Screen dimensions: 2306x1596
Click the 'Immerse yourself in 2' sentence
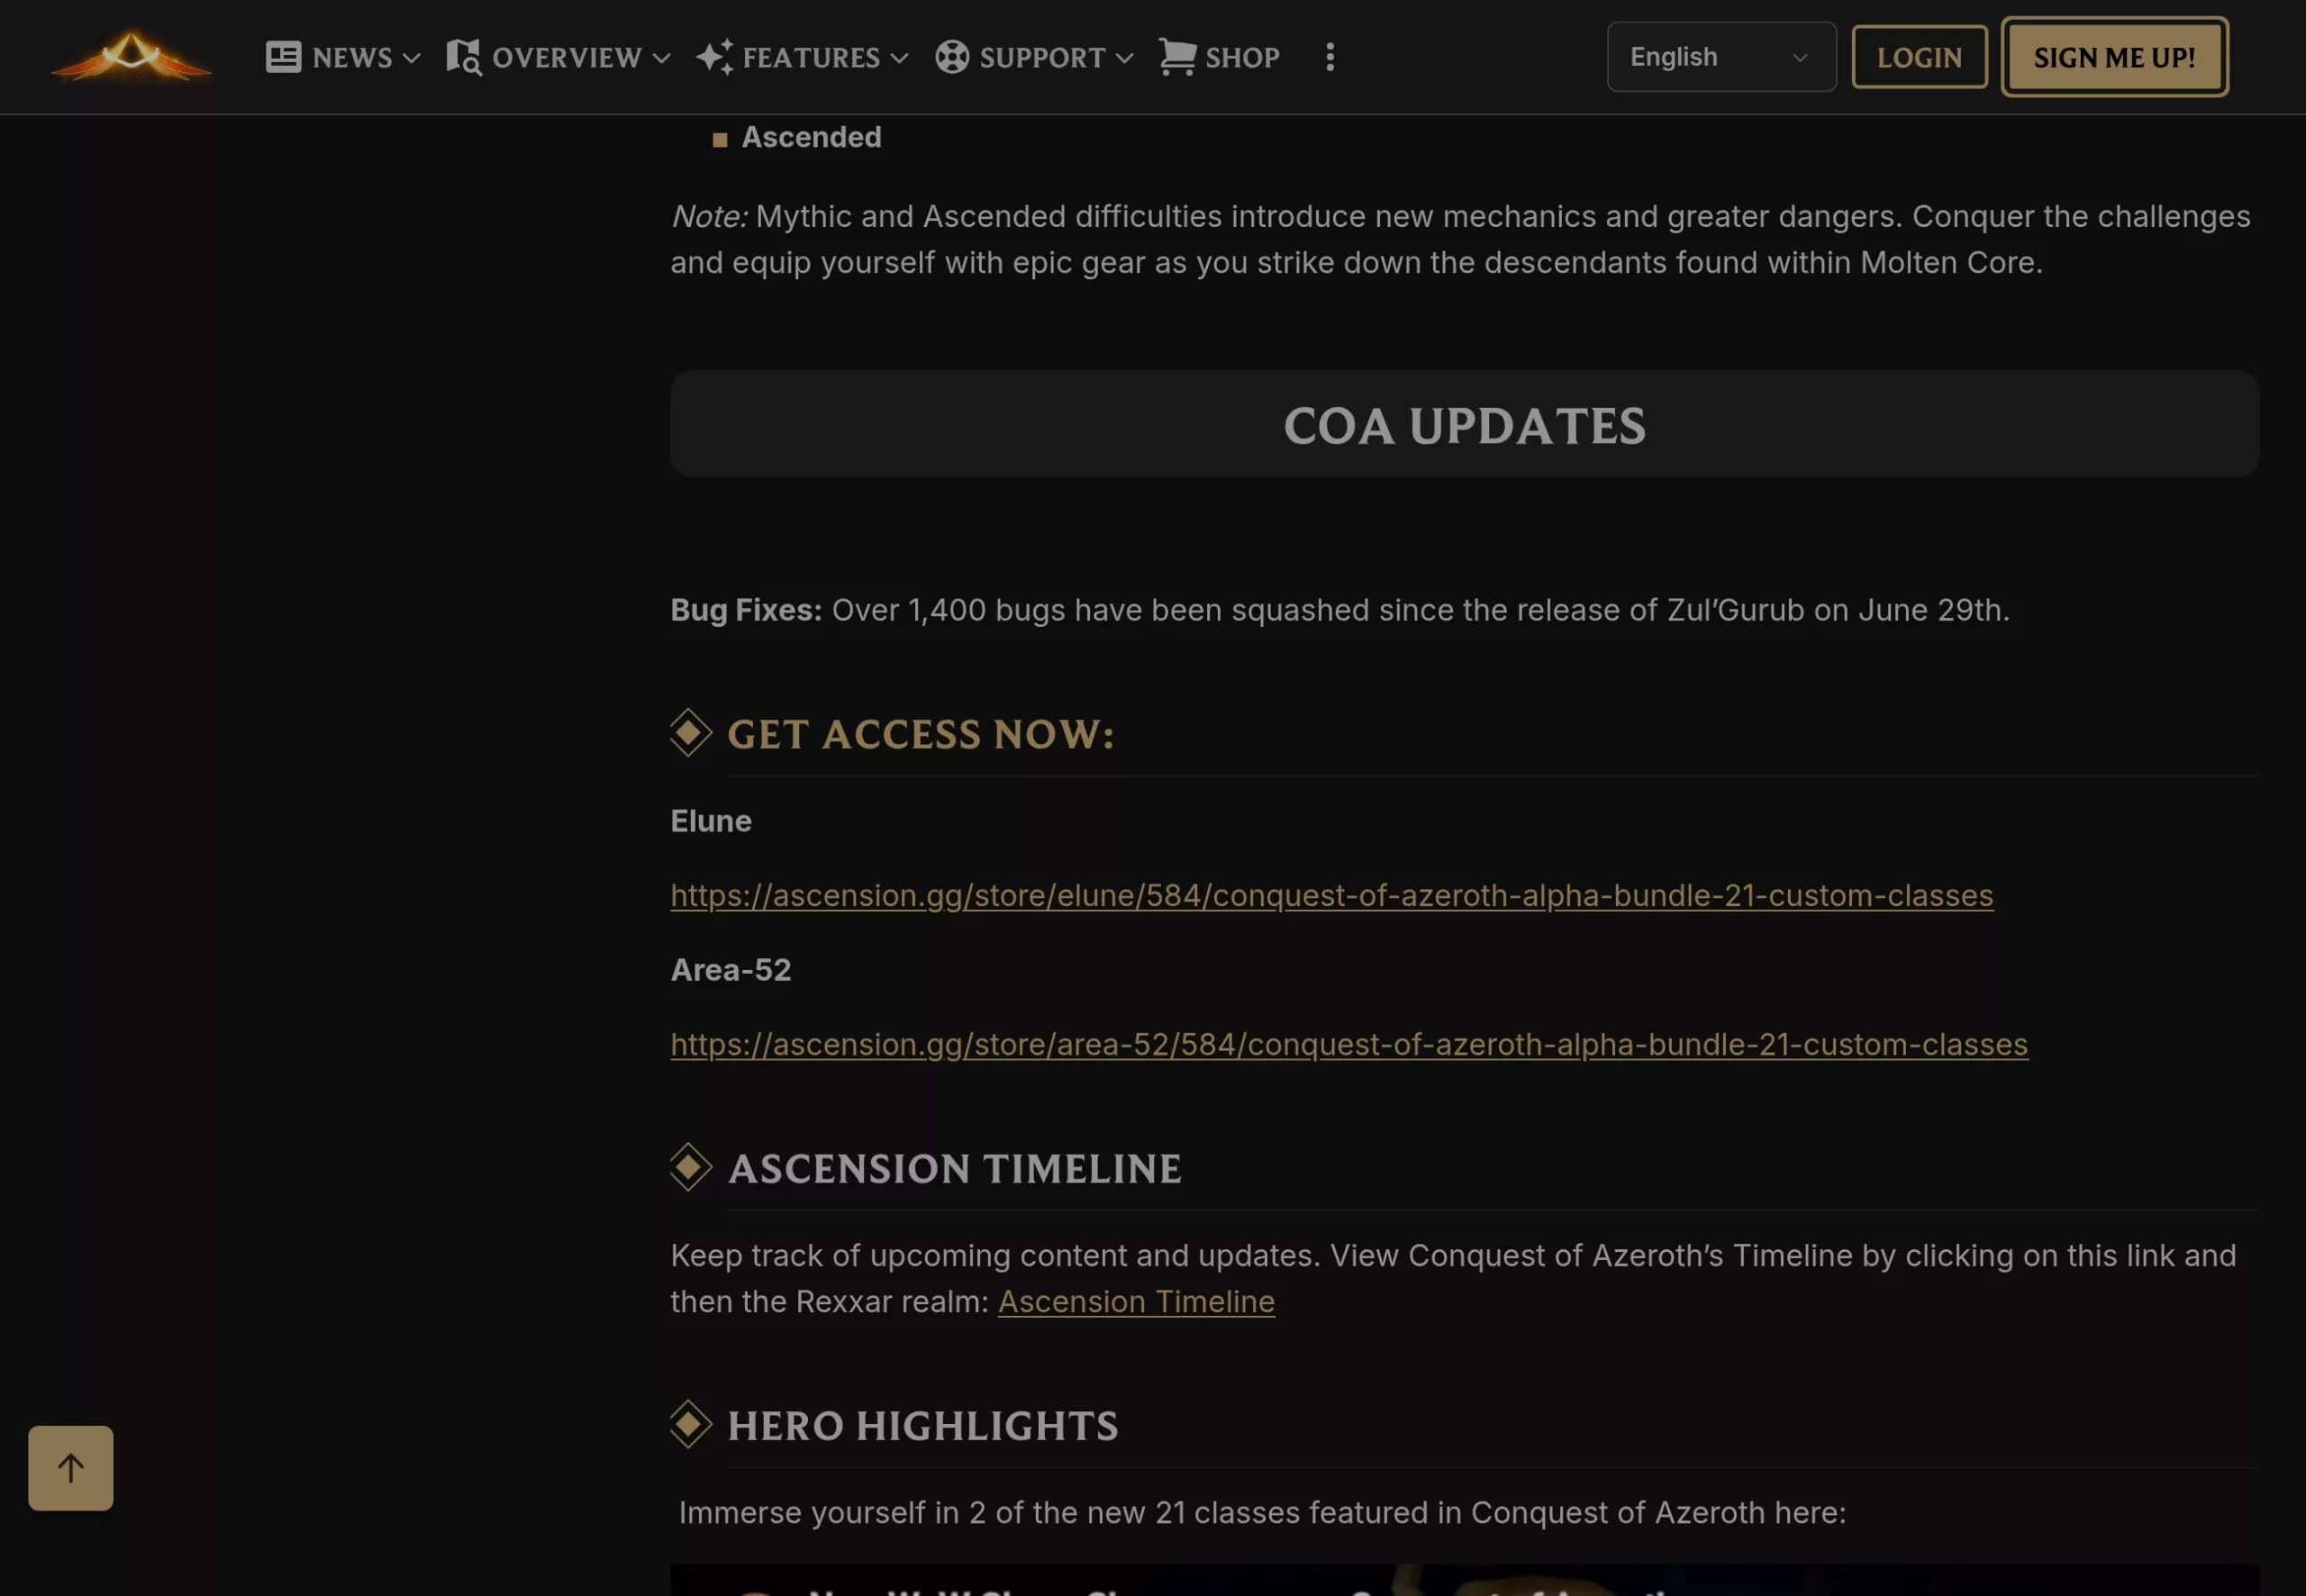click(x=1262, y=1512)
